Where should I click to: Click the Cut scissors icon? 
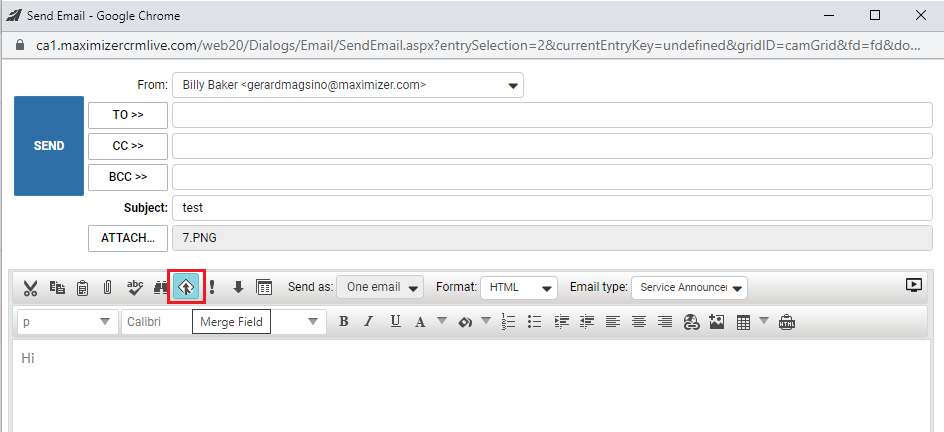click(x=30, y=288)
